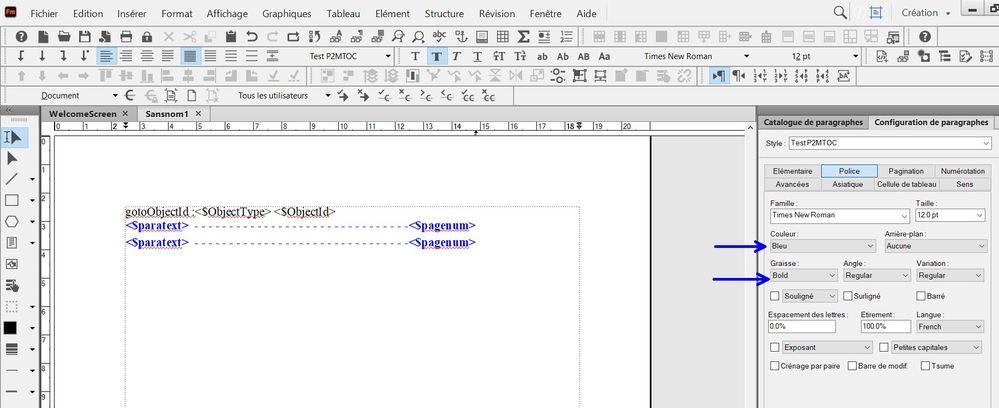
Task: Click the search magnifier at top right
Action: click(x=840, y=12)
